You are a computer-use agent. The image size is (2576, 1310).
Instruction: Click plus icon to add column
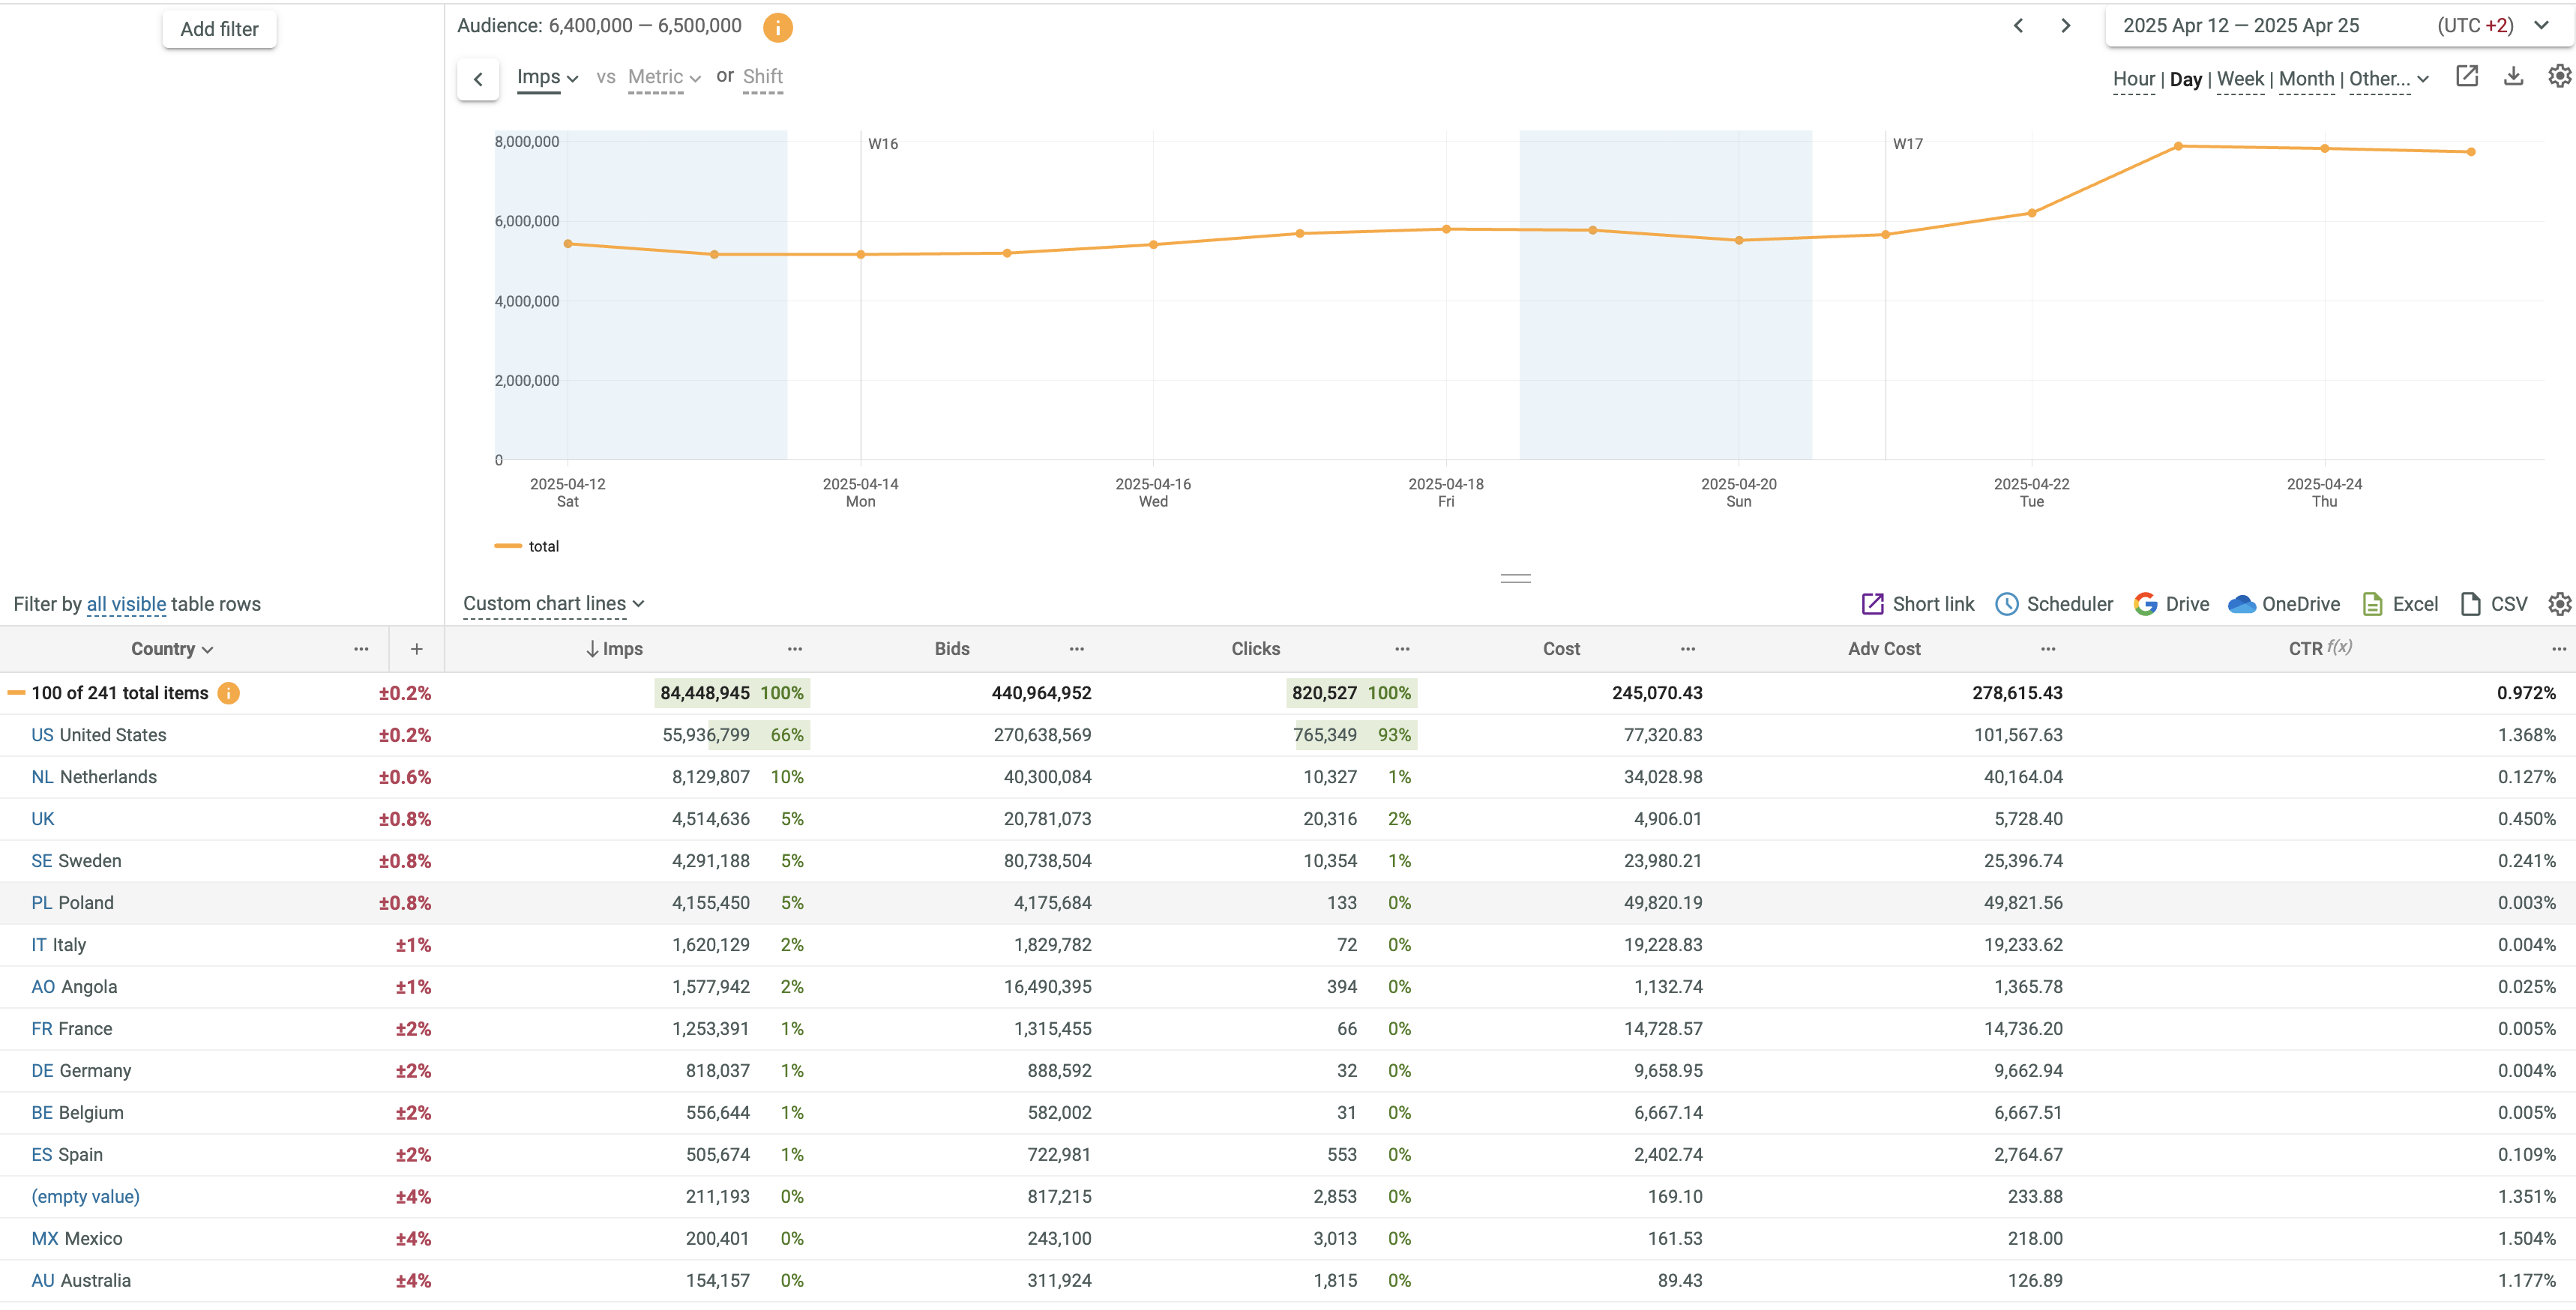click(416, 649)
